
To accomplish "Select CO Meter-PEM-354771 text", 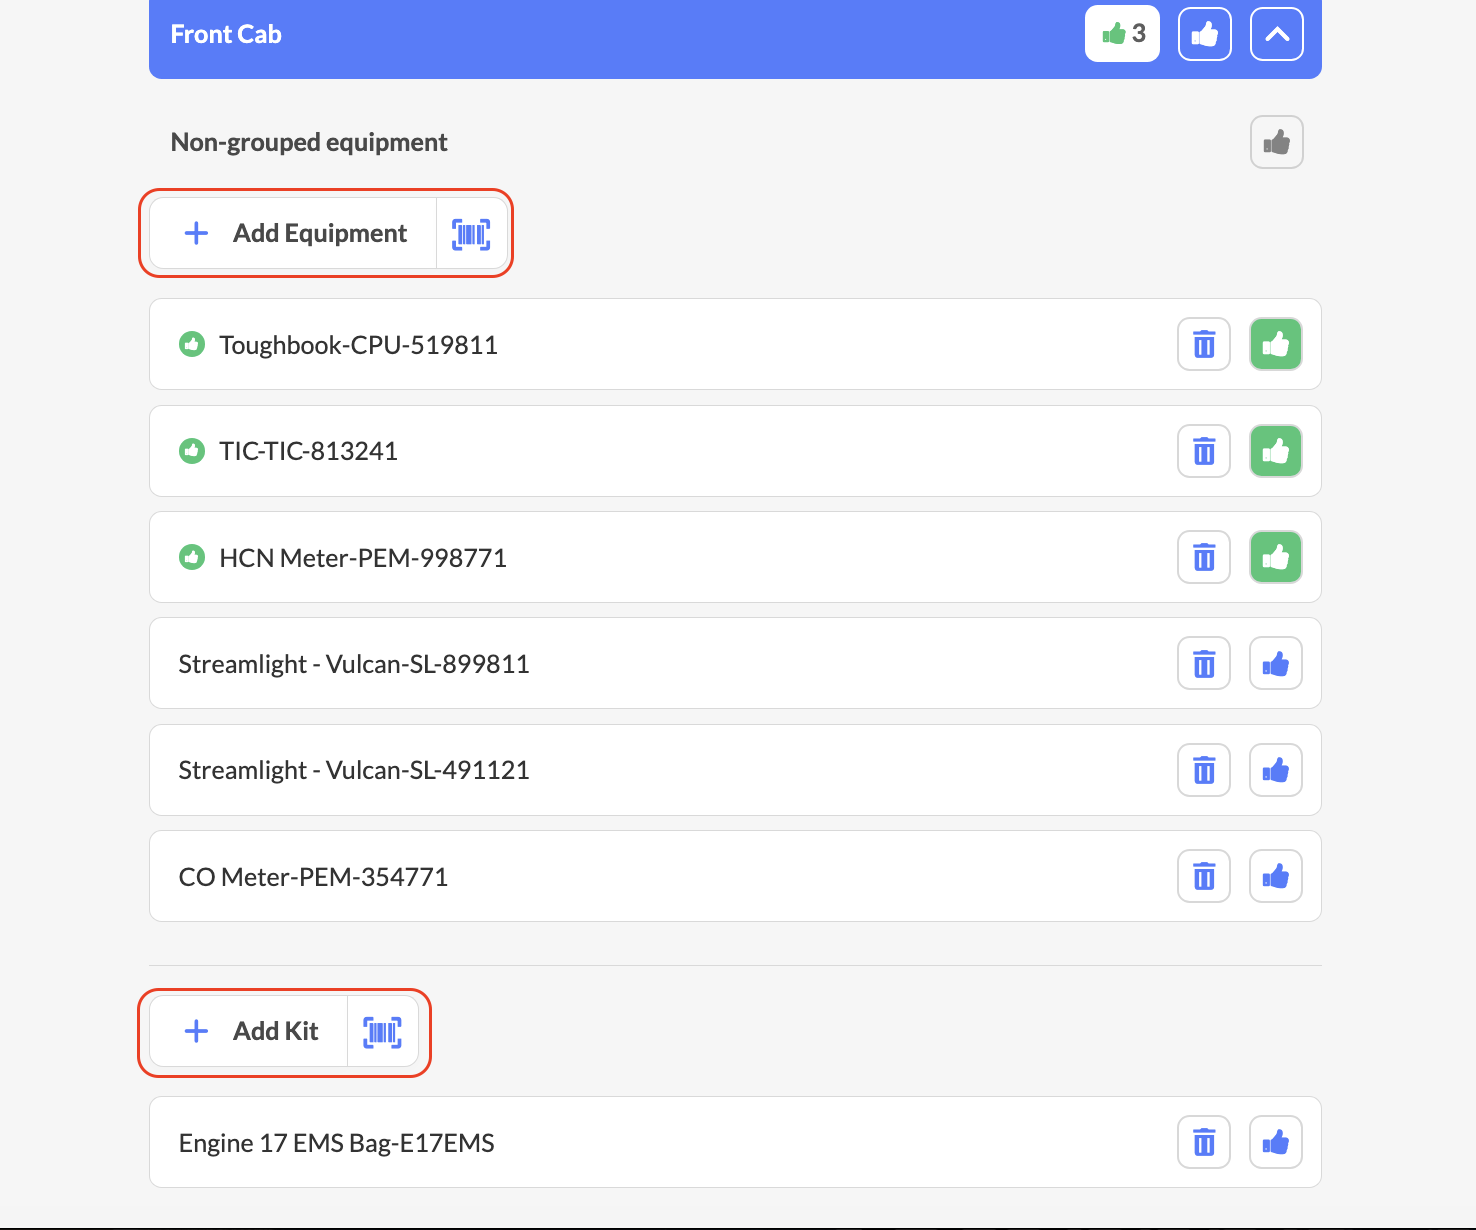I will click(313, 877).
